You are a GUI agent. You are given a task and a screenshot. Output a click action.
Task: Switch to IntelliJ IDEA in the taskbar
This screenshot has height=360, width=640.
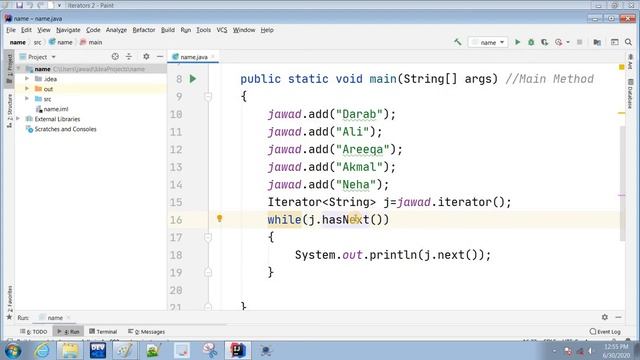(238, 350)
